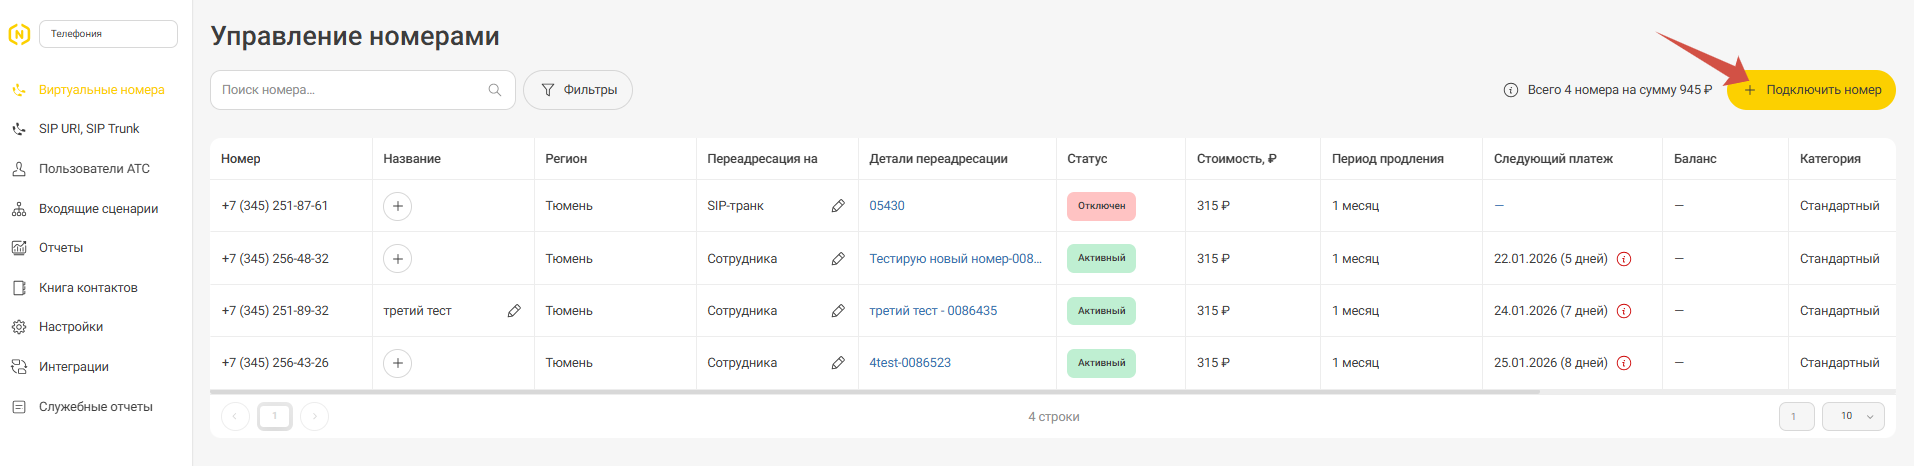
Task: Click the horizontal table scrollbar
Action: [875, 392]
